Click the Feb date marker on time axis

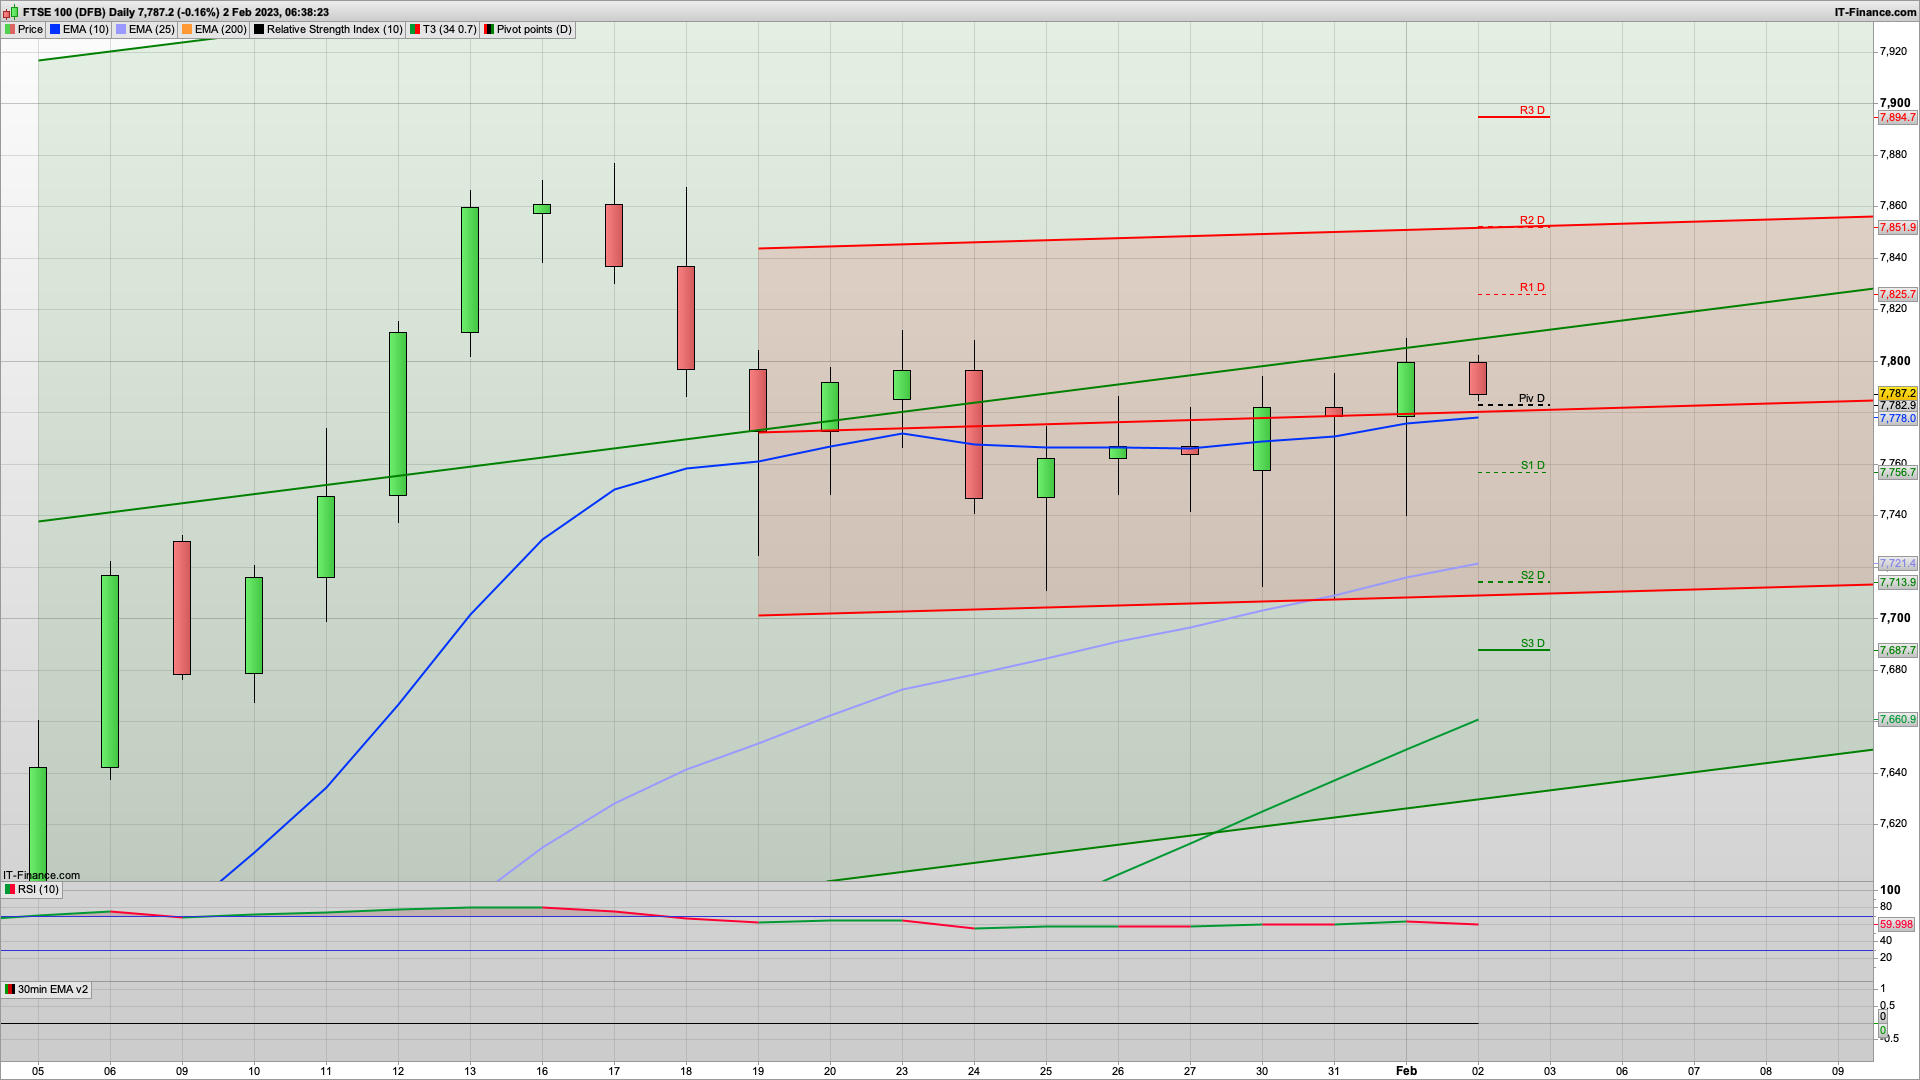tap(1406, 1071)
